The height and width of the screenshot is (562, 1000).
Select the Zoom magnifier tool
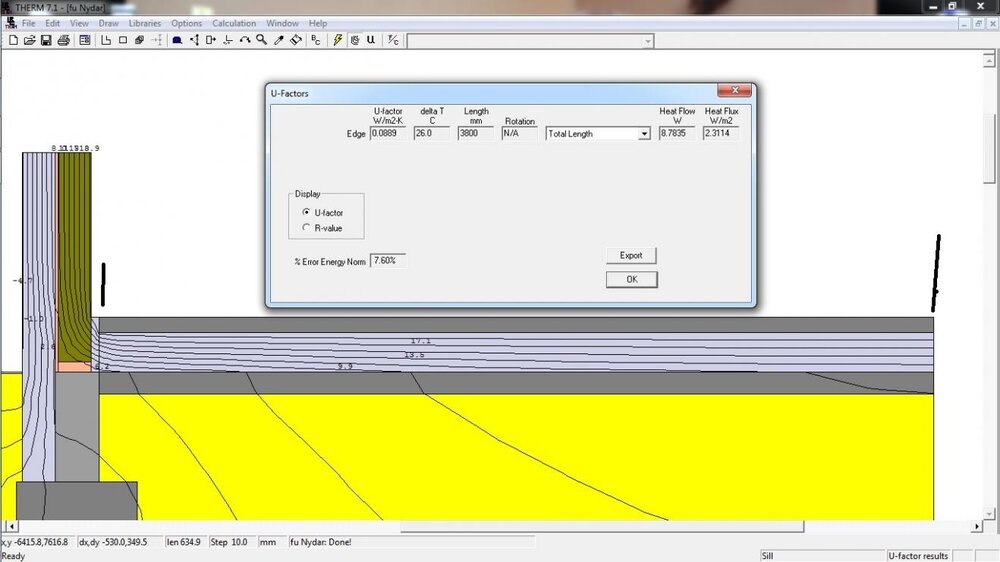point(261,41)
